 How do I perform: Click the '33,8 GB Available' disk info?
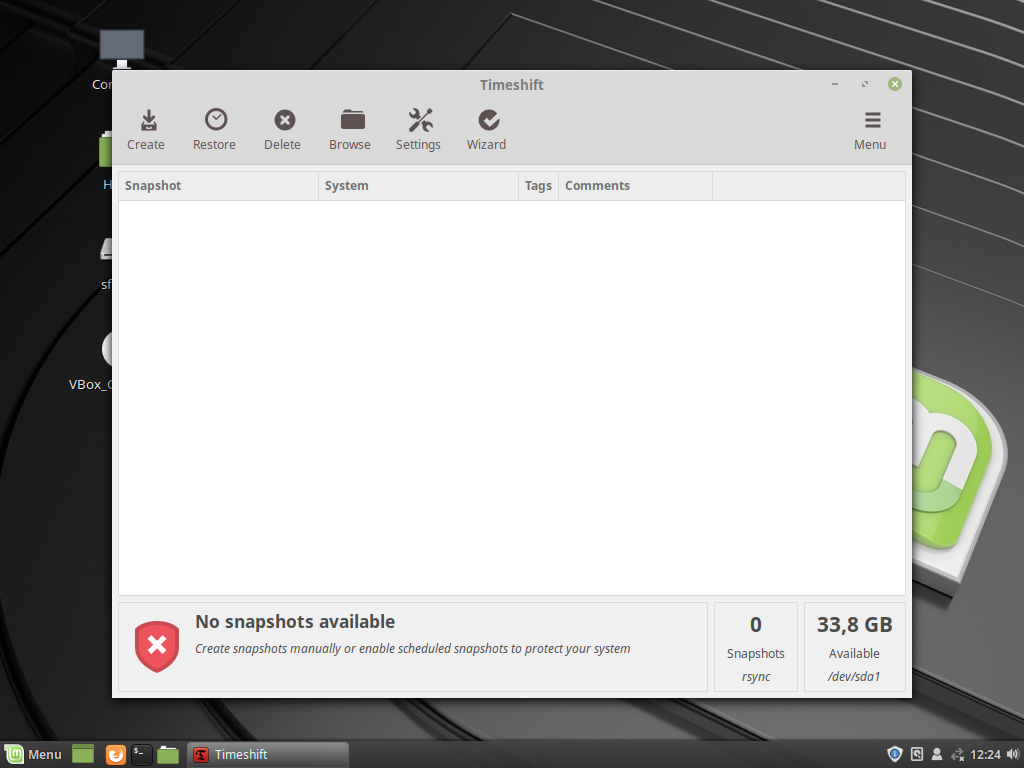click(854, 647)
